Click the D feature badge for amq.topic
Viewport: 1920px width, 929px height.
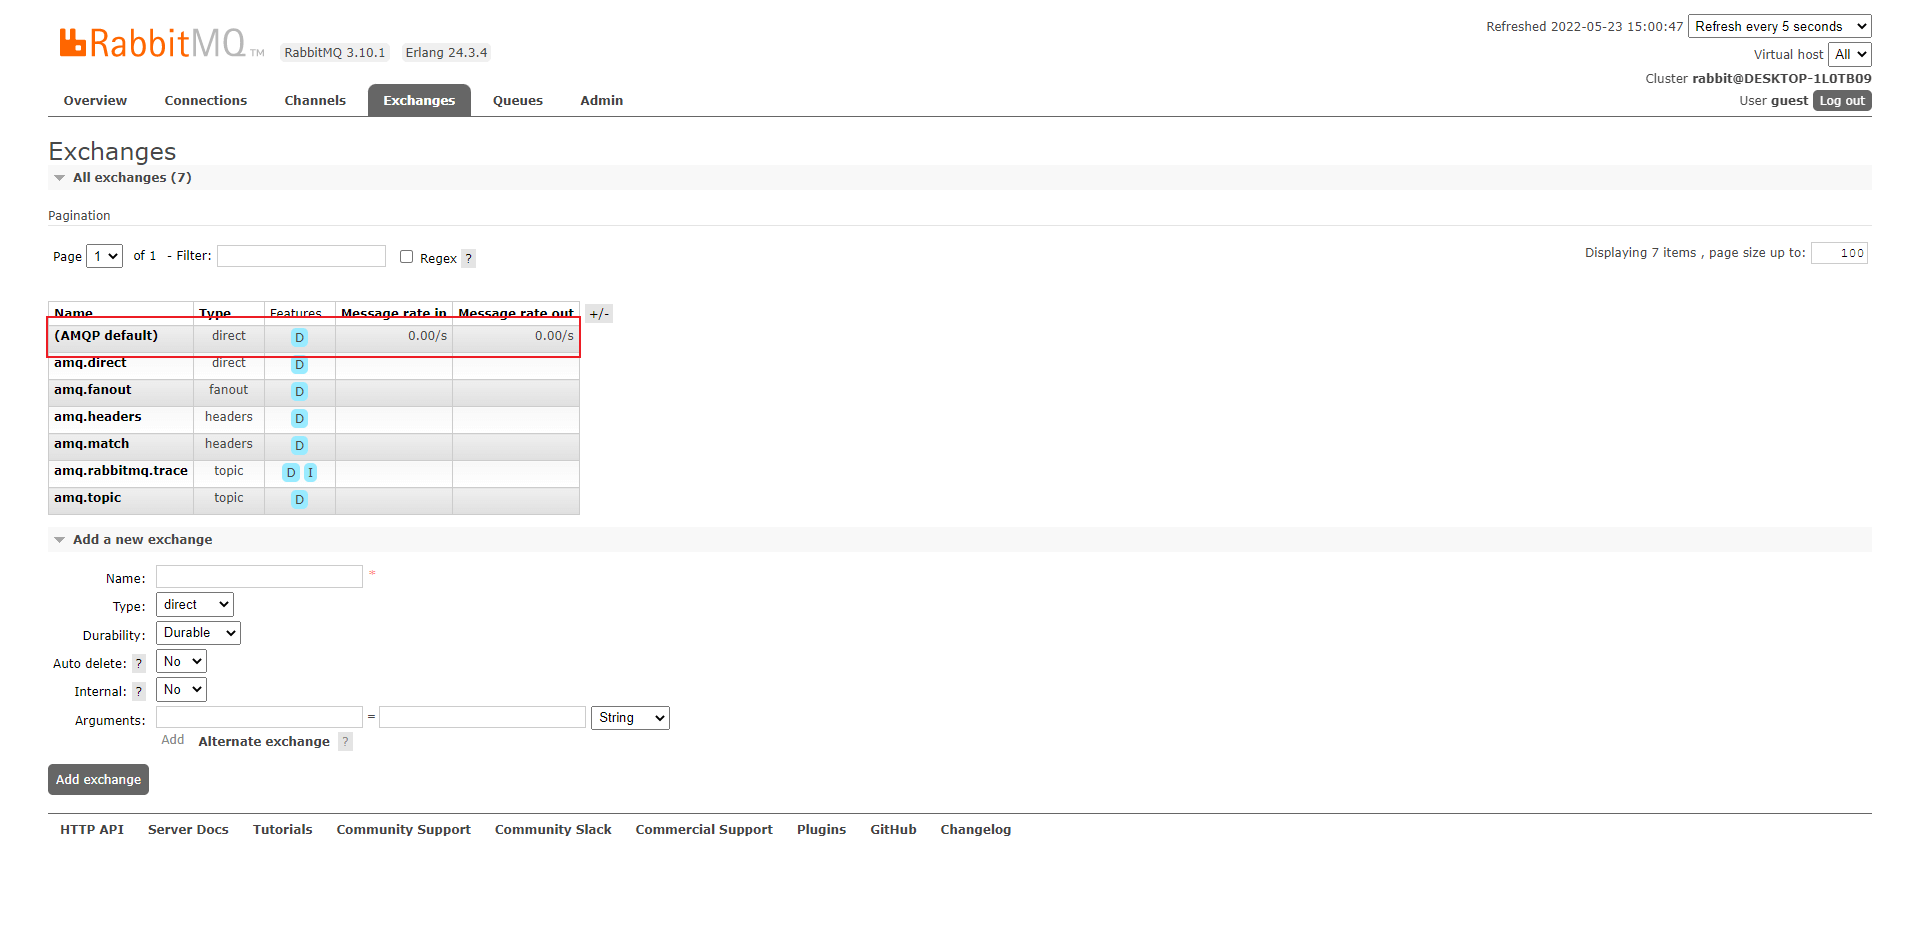pos(299,499)
